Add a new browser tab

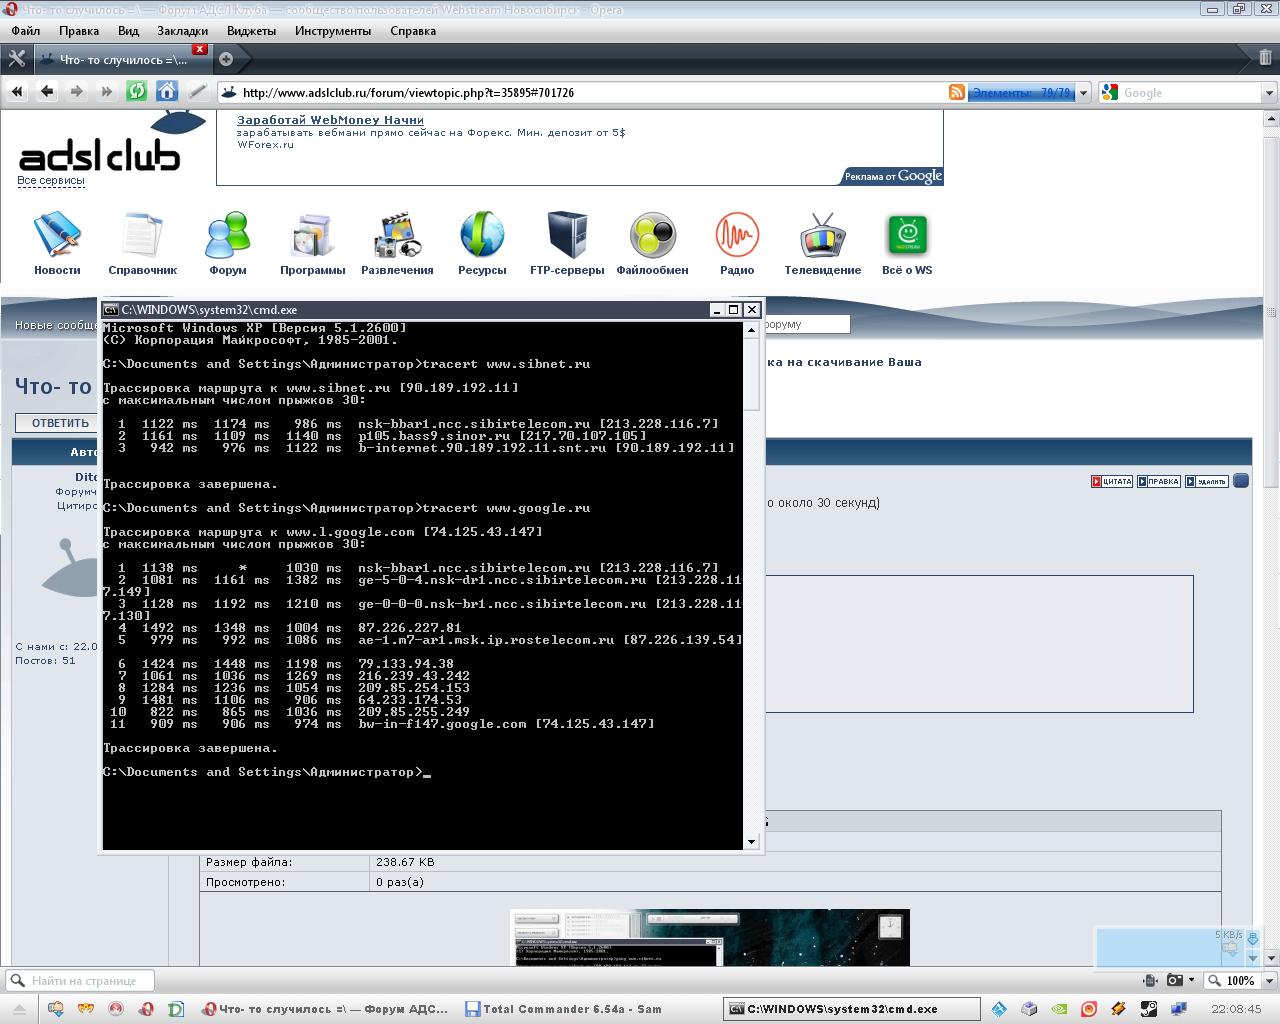point(226,59)
